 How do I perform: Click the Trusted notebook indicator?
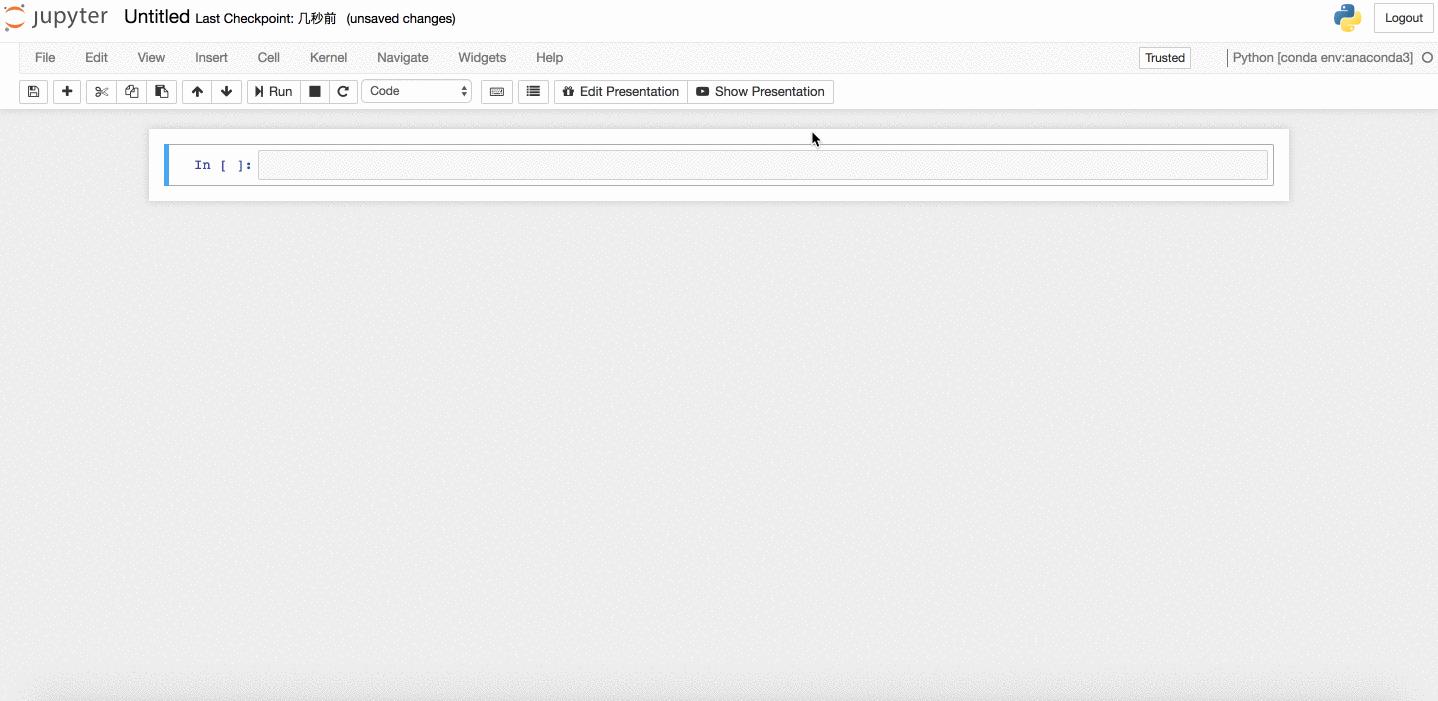click(x=1163, y=57)
